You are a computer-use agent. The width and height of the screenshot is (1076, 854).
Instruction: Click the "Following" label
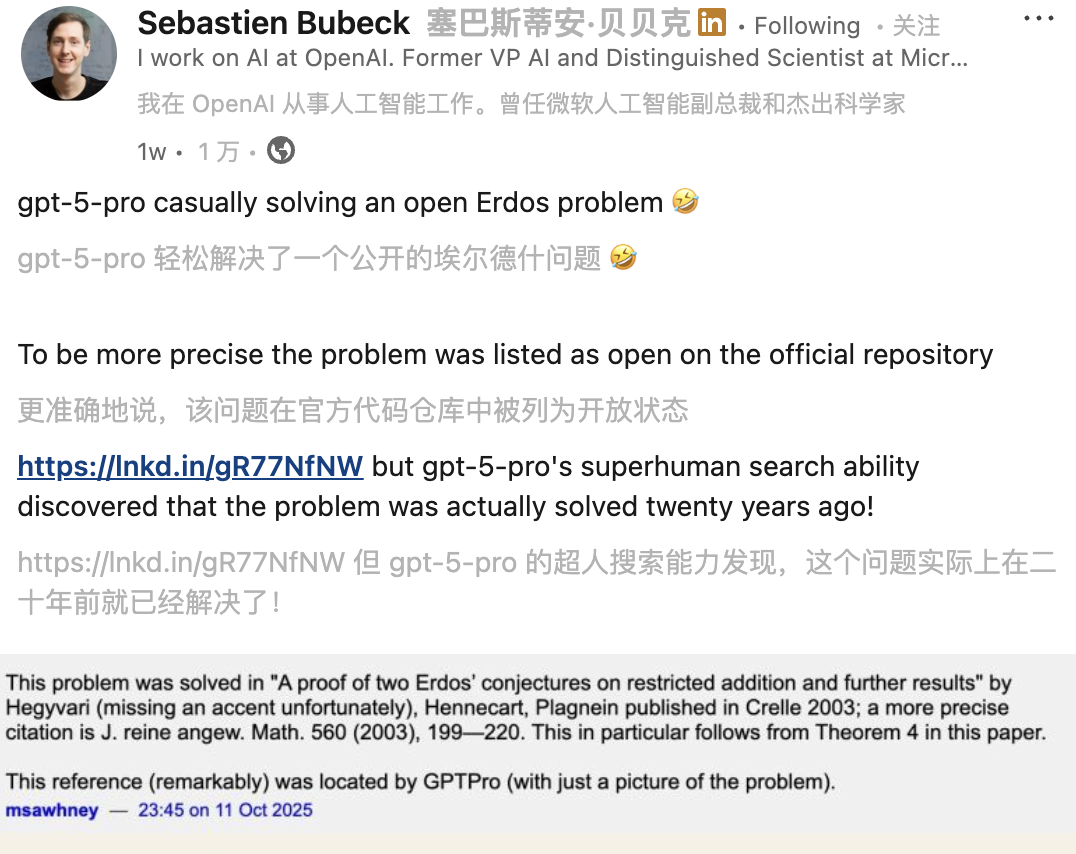(806, 26)
